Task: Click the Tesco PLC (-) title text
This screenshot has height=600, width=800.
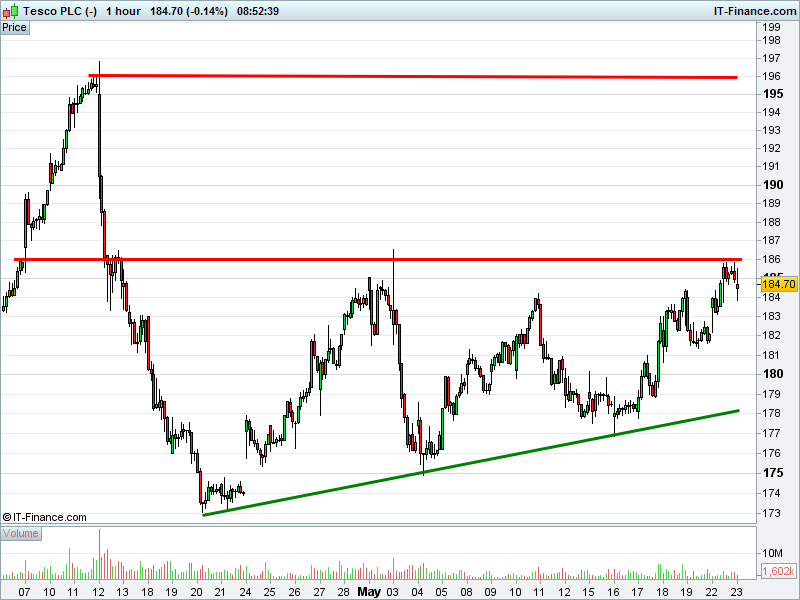Action: [60, 11]
